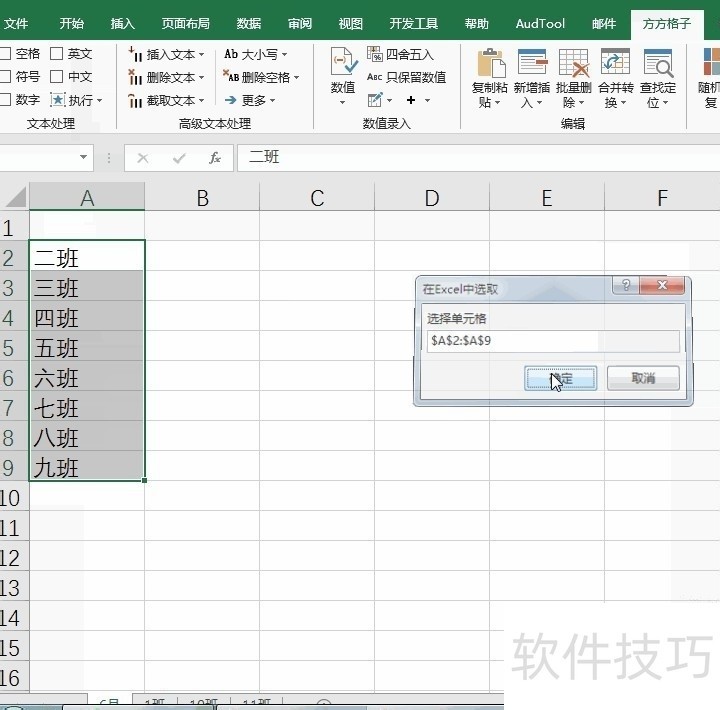Click the 更多 arrow icon

[x=231, y=100]
